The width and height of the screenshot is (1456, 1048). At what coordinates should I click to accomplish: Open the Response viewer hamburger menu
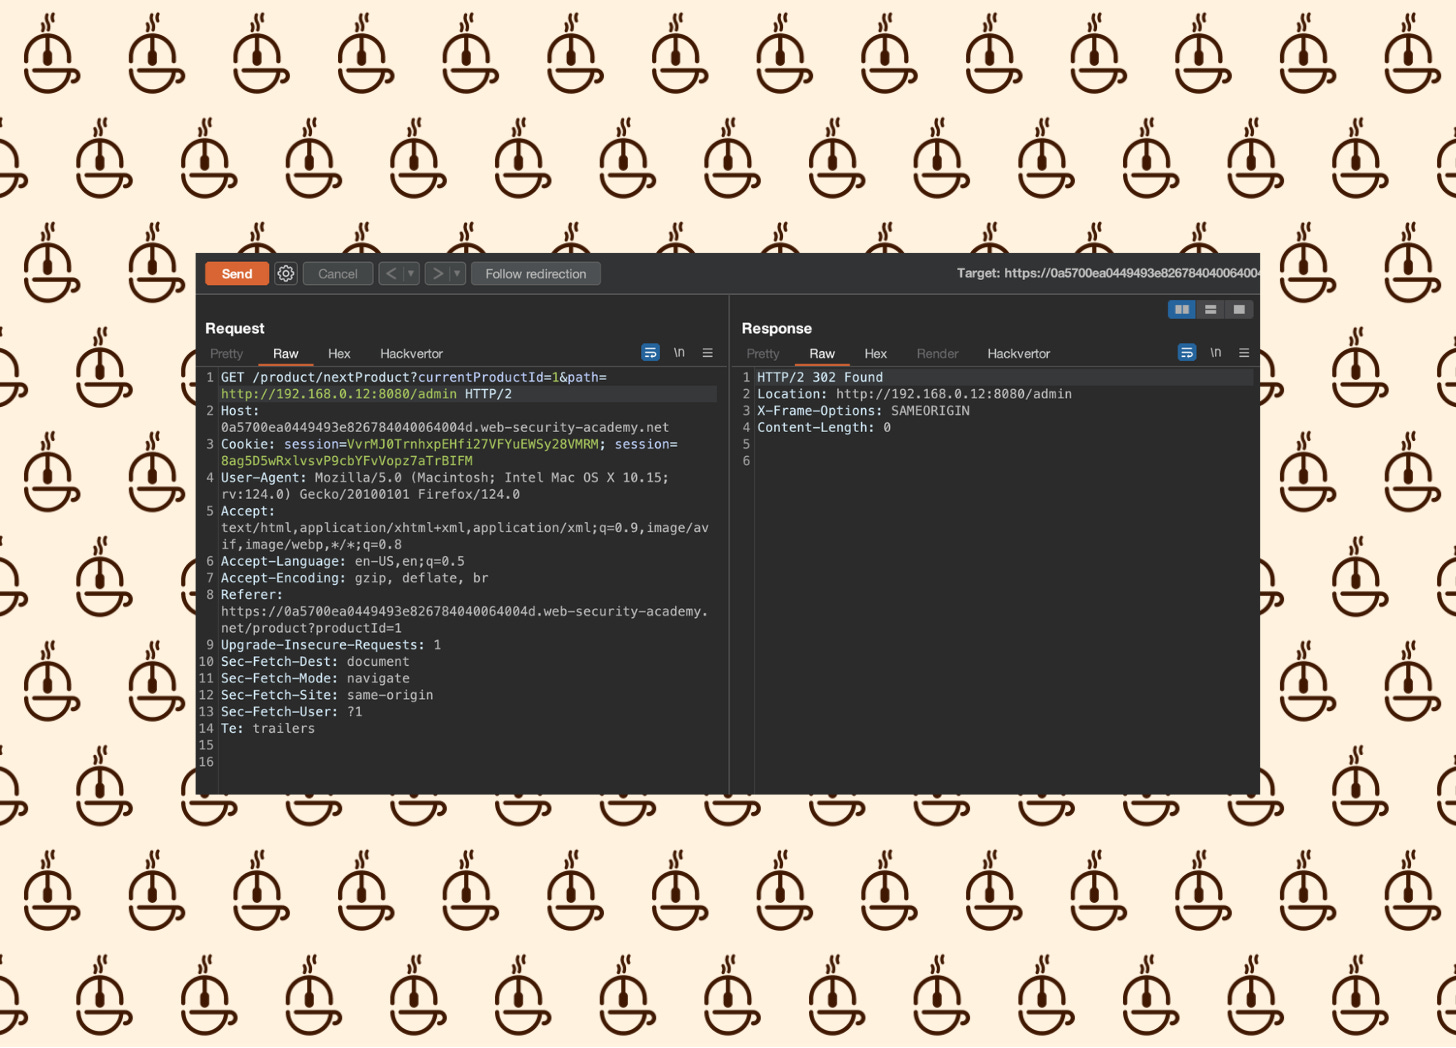pyautogui.click(x=1244, y=353)
